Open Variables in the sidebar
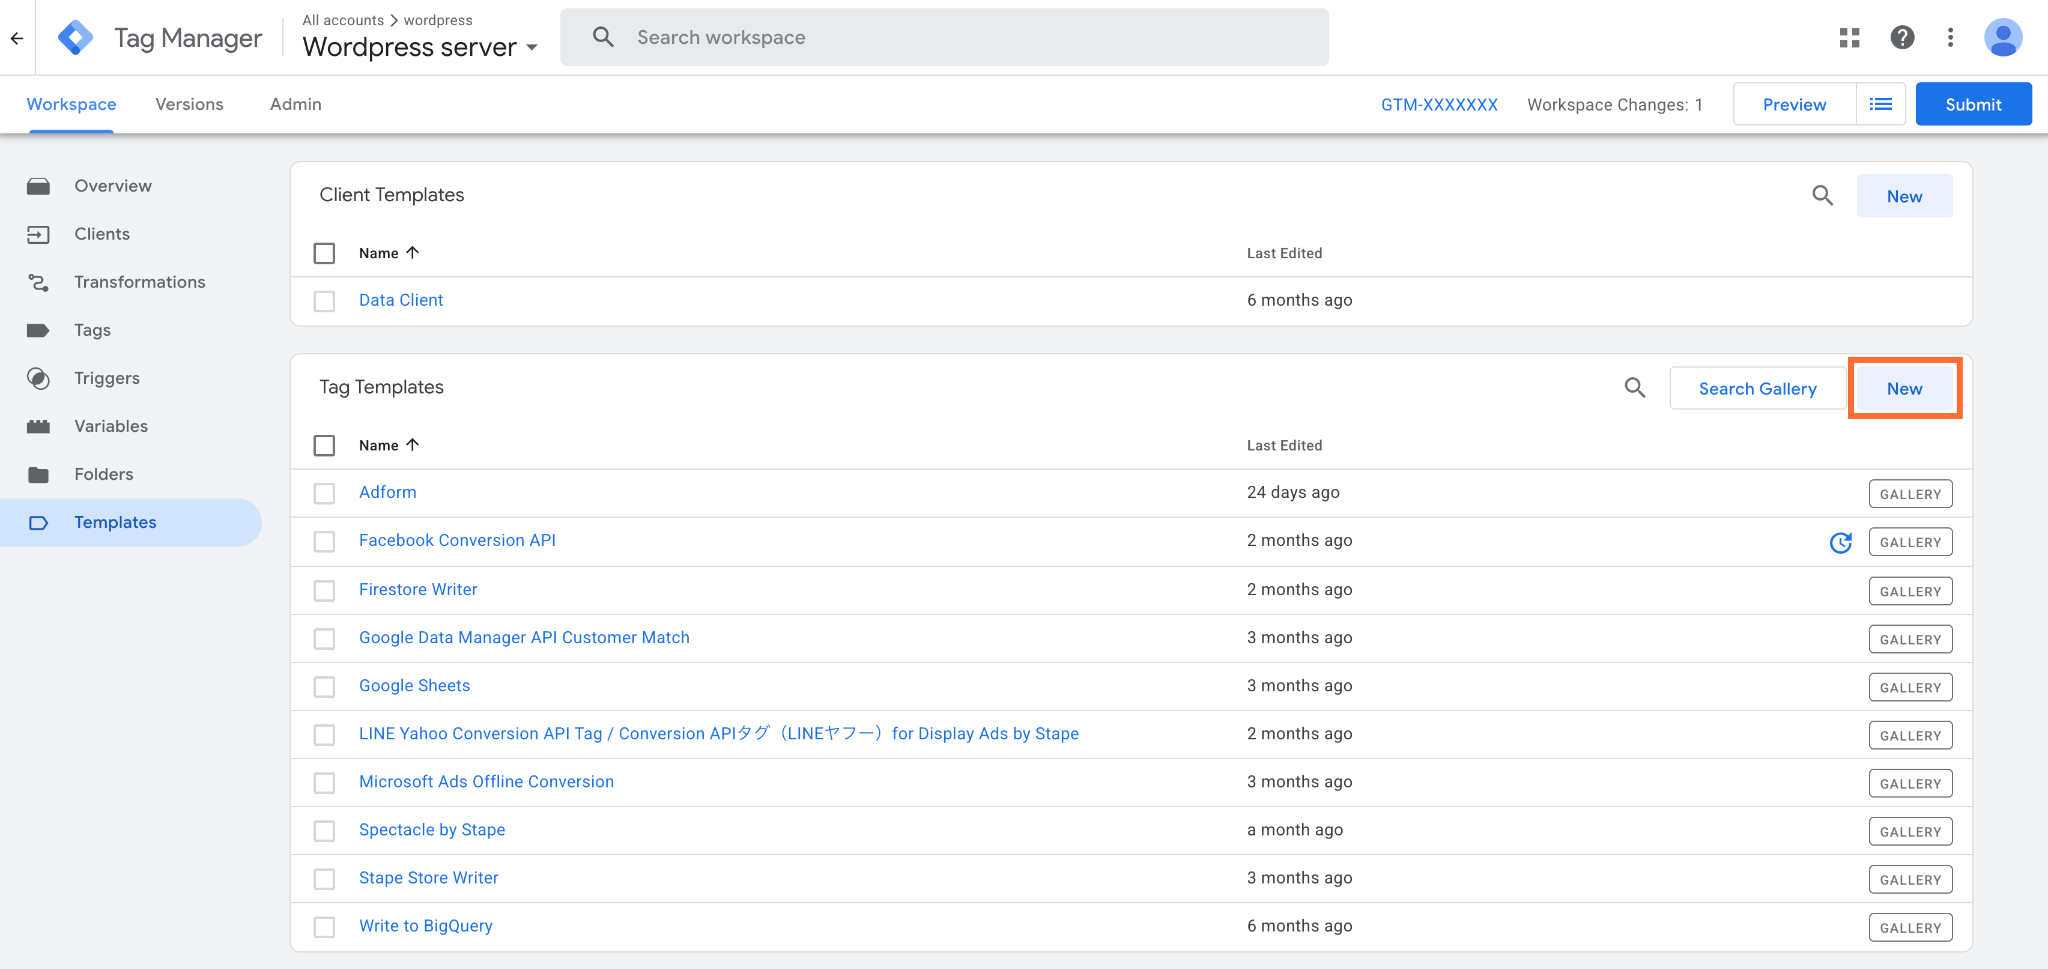The width and height of the screenshot is (2048, 969). 111,426
